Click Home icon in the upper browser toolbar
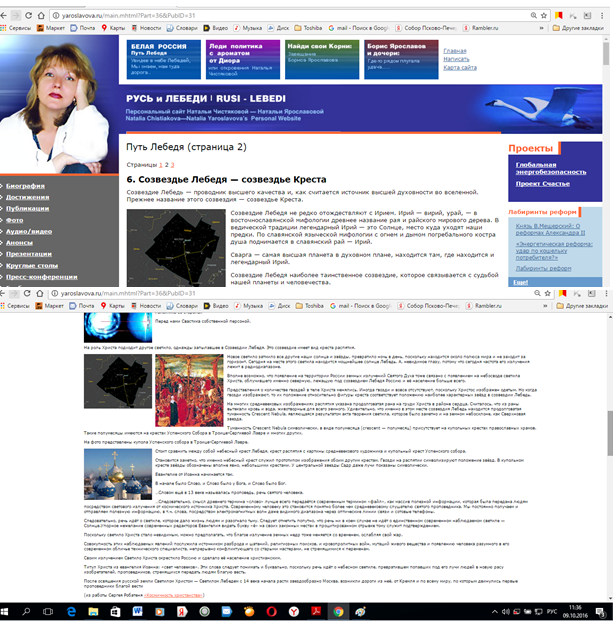 pyautogui.click(x=41, y=15)
